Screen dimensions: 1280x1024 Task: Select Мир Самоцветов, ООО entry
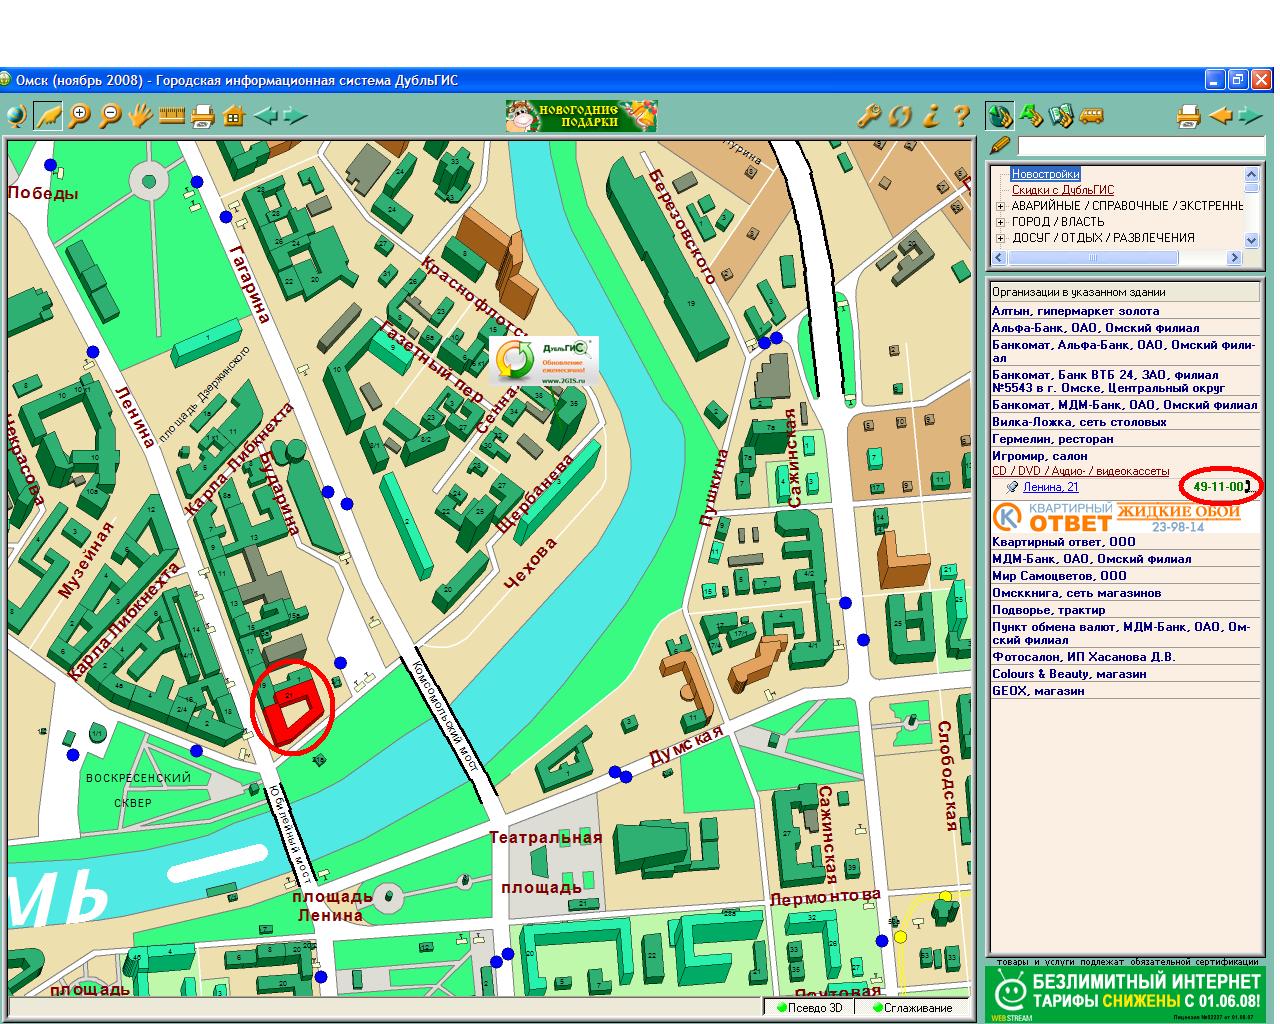[x=1125, y=576]
